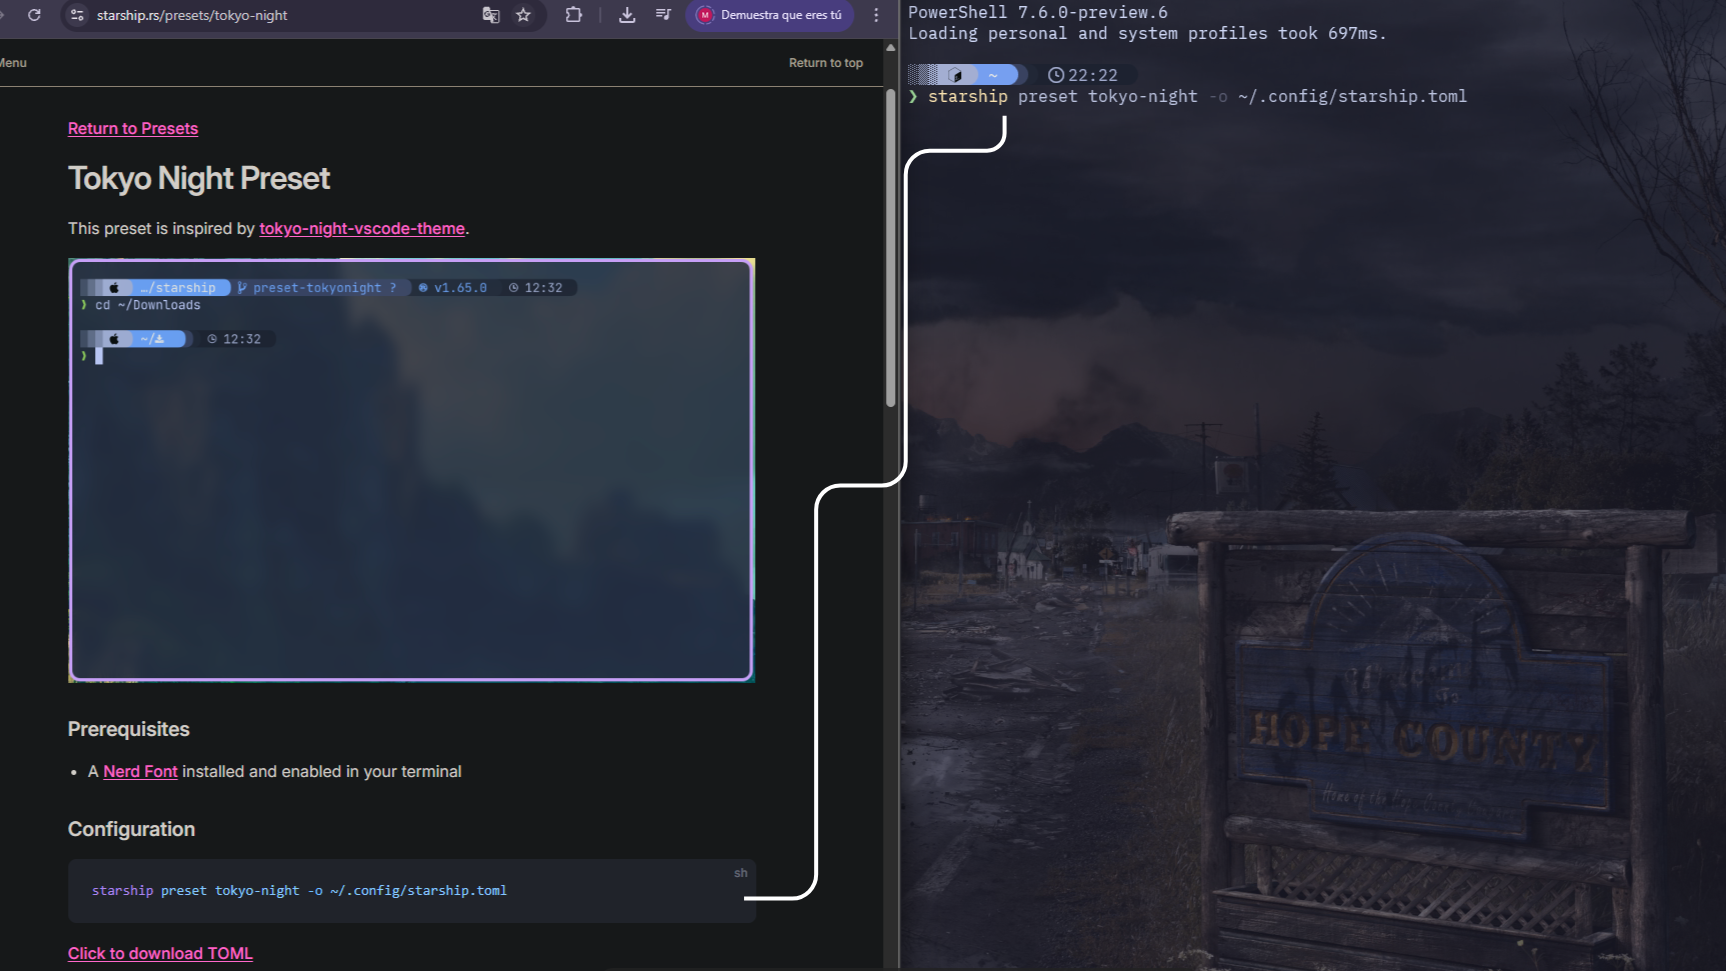The width and height of the screenshot is (1726, 971).
Task: Click the translate page icon
Action: tap(490, 15)
